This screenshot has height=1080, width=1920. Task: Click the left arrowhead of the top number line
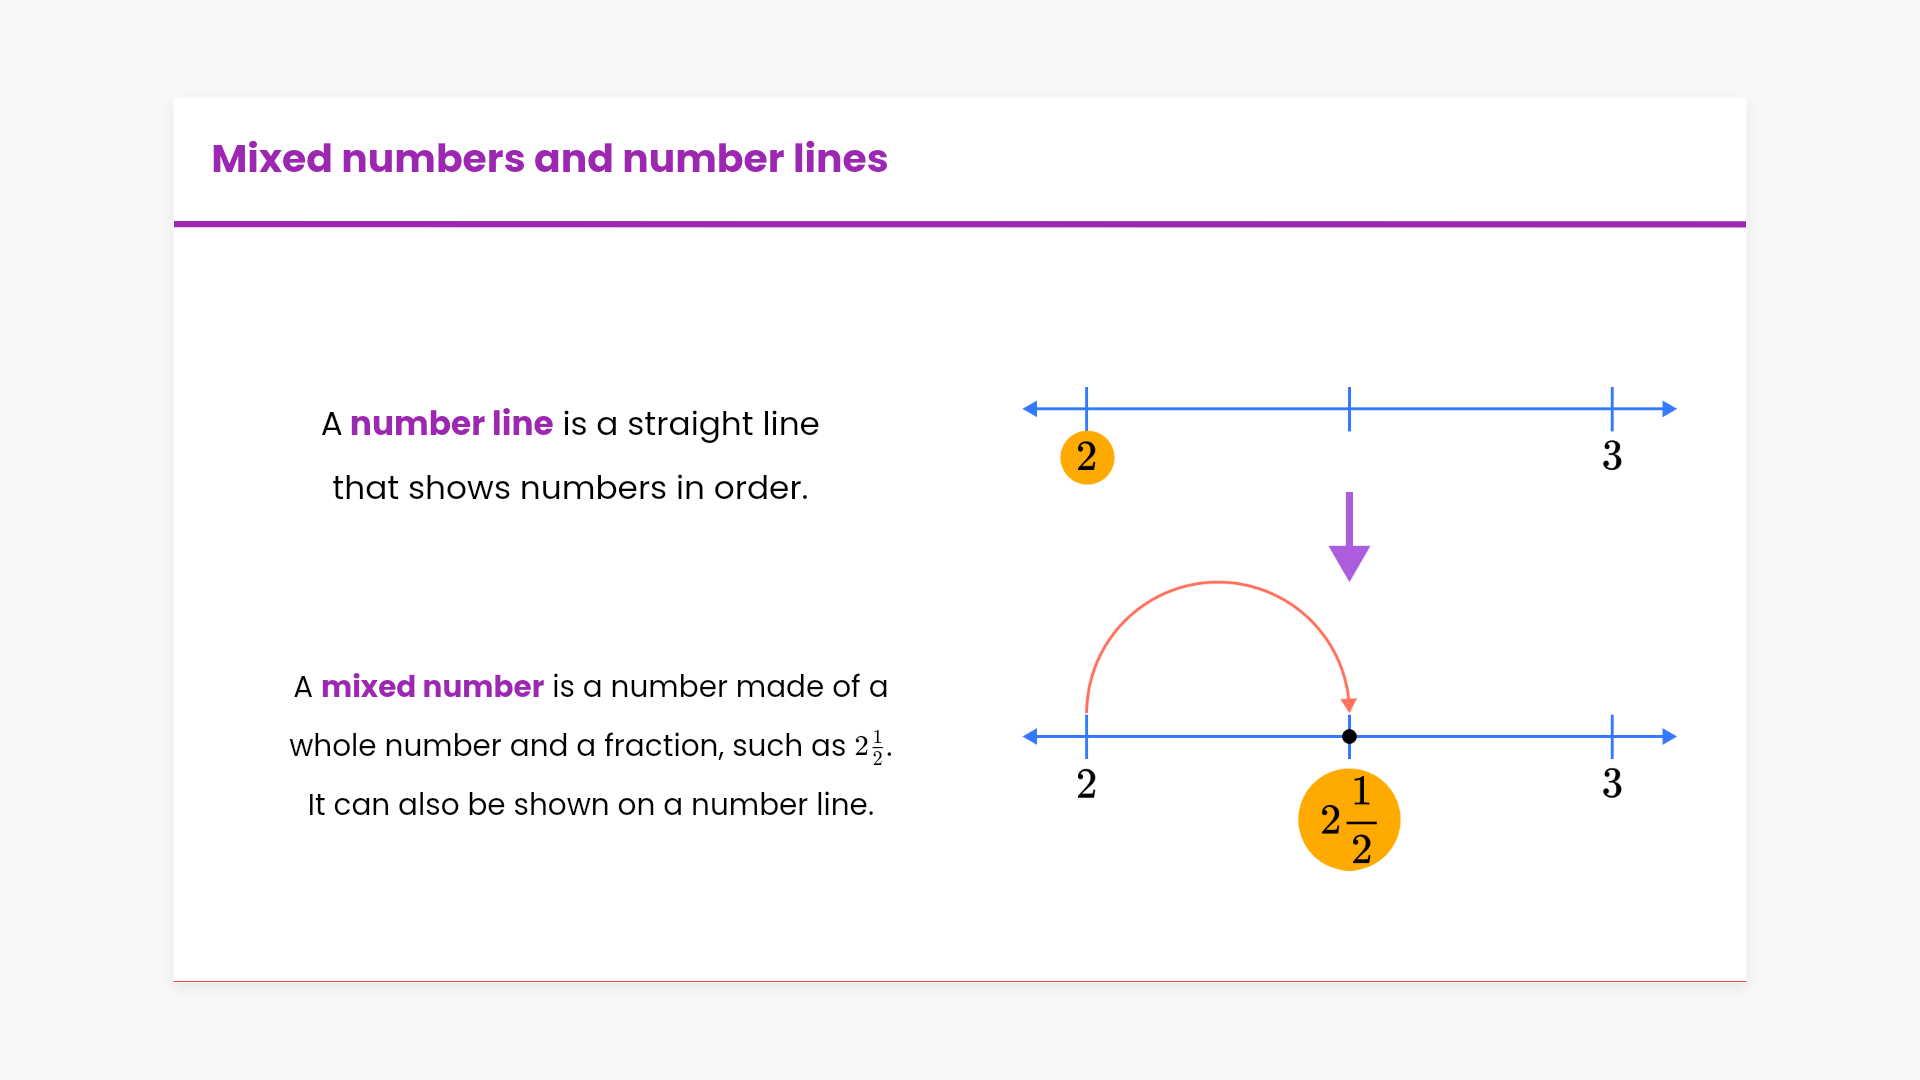[x=1031, y=409]
